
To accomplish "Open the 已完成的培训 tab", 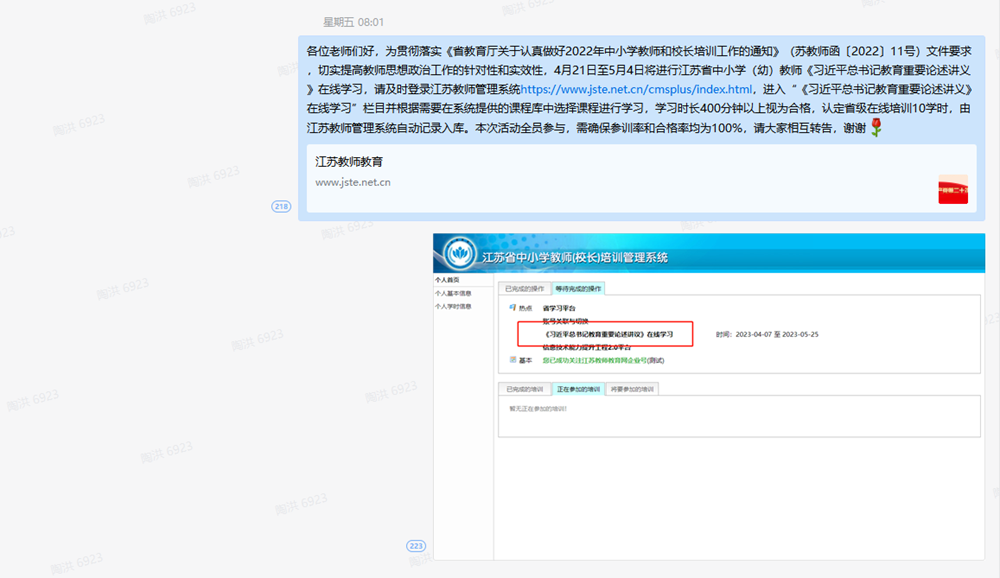I will [525, 389].
